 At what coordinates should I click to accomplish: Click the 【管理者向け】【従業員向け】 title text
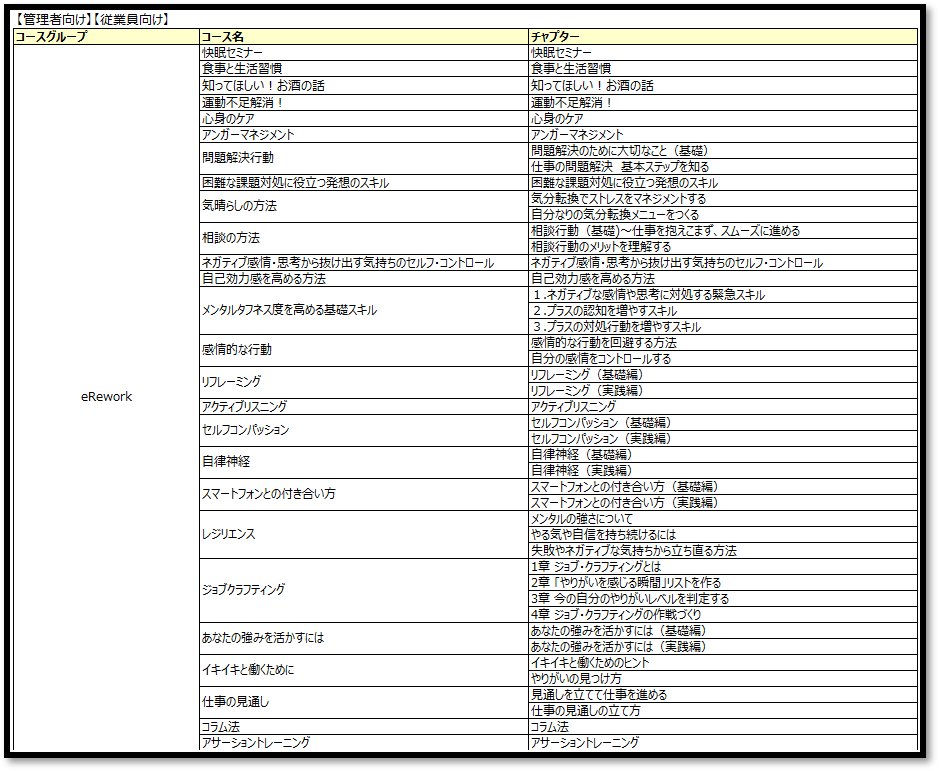[91, 19]
